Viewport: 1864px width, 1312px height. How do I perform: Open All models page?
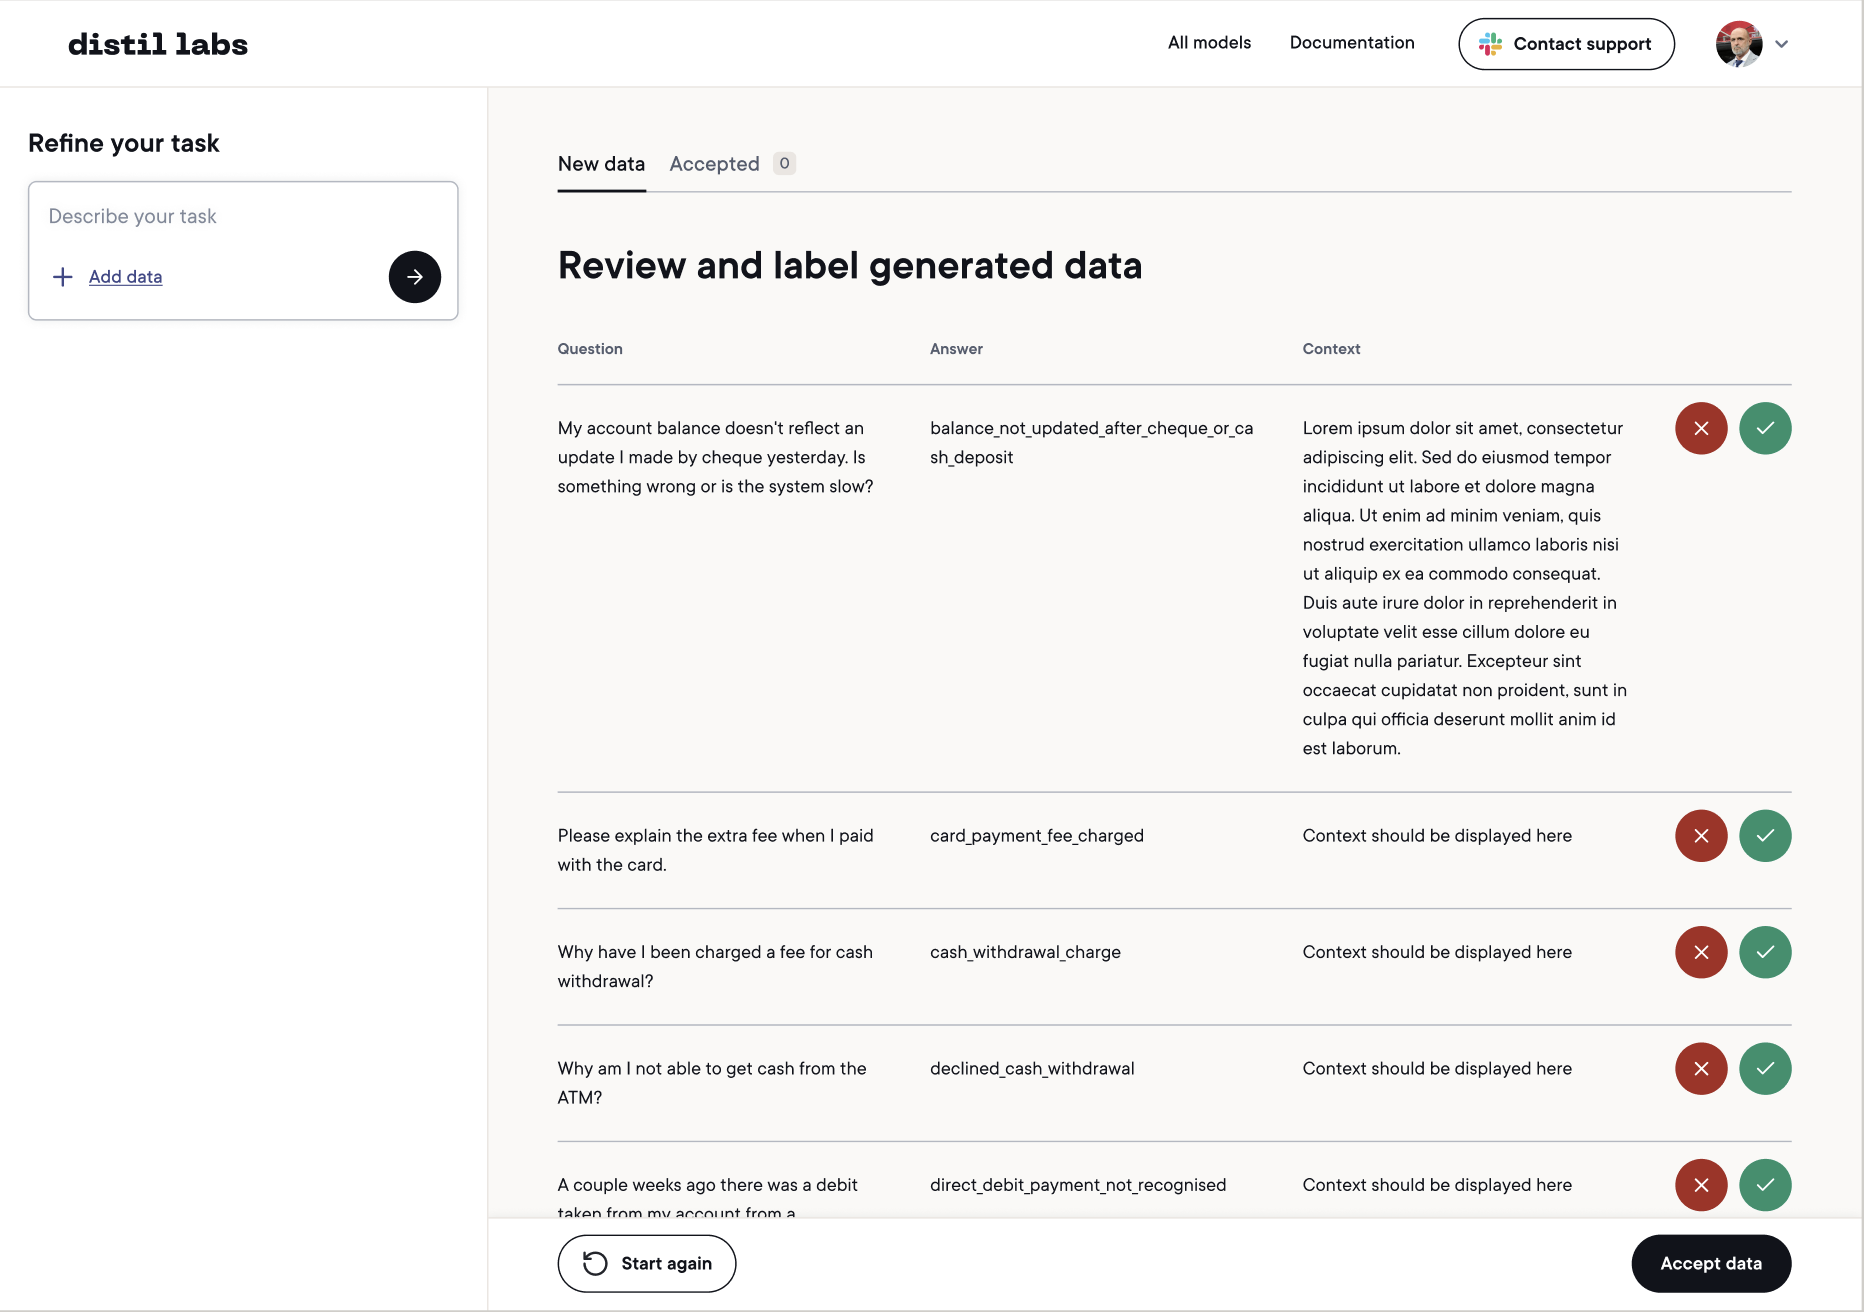(x=1209, y=43)
